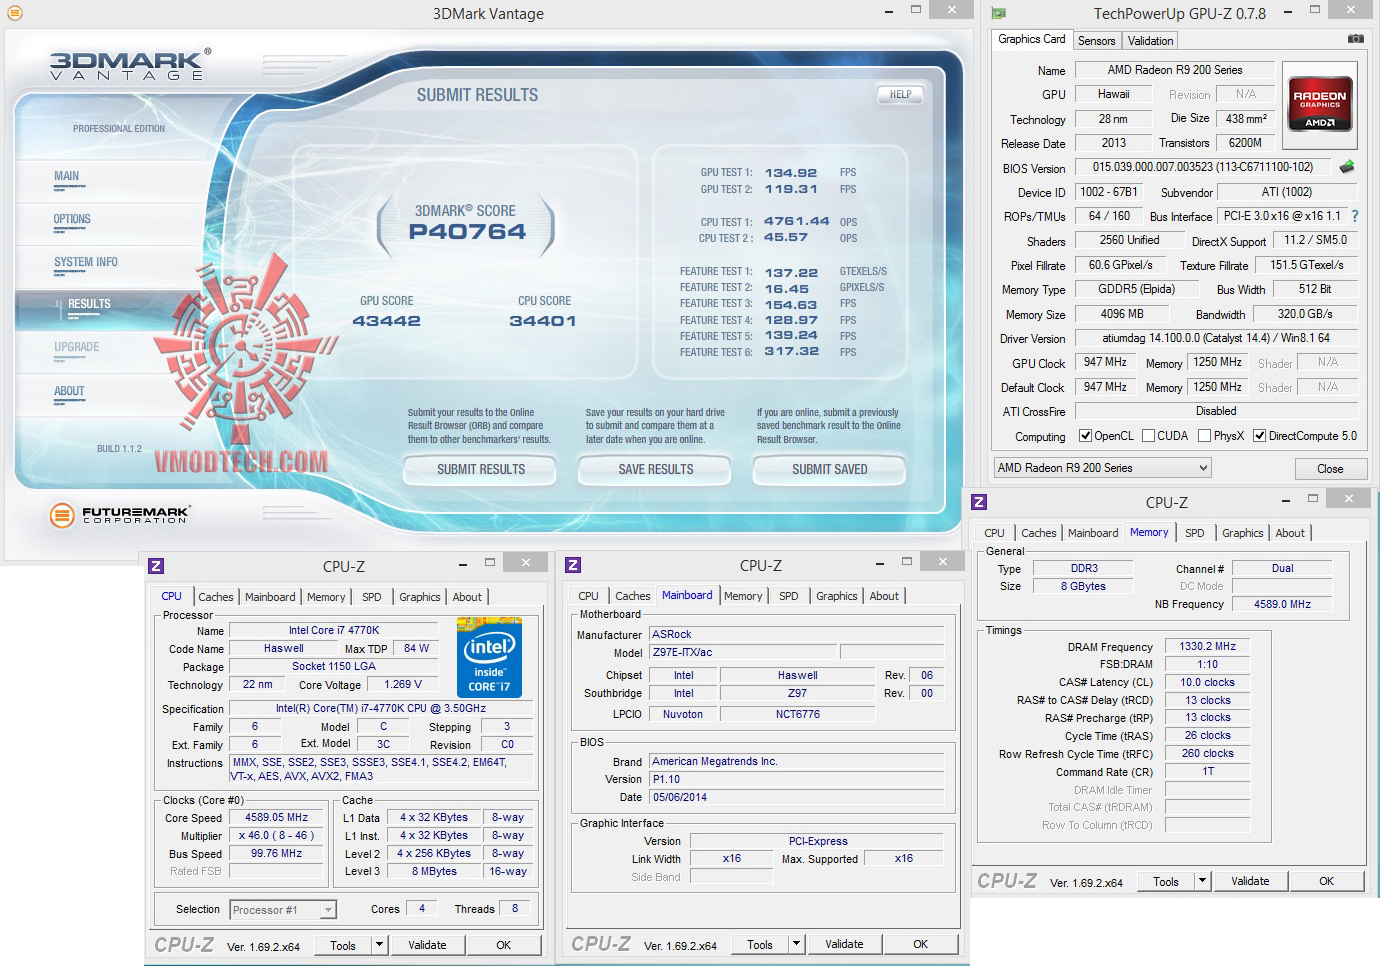The height and width of the screenshot is (966, 1380).
Task: Open SYSTEM INFO in the 3DMark sidebar
Action: click(86, 263)
